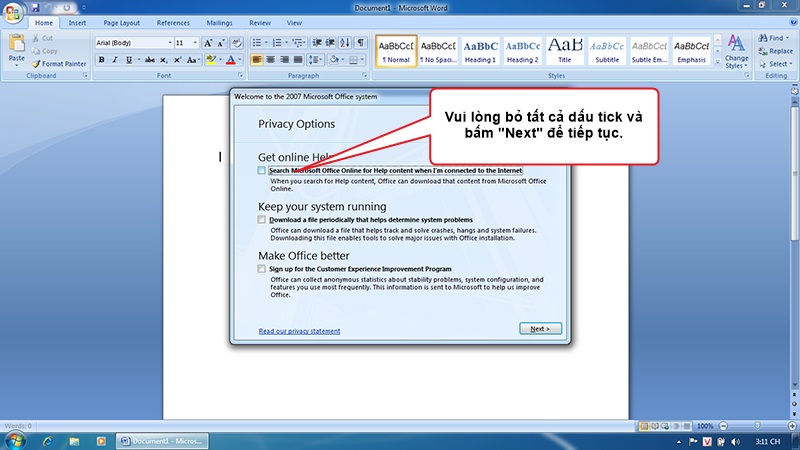Click the Shading paint bucket icon
This screenshot has width=800, height=450.
pos(334,60)
